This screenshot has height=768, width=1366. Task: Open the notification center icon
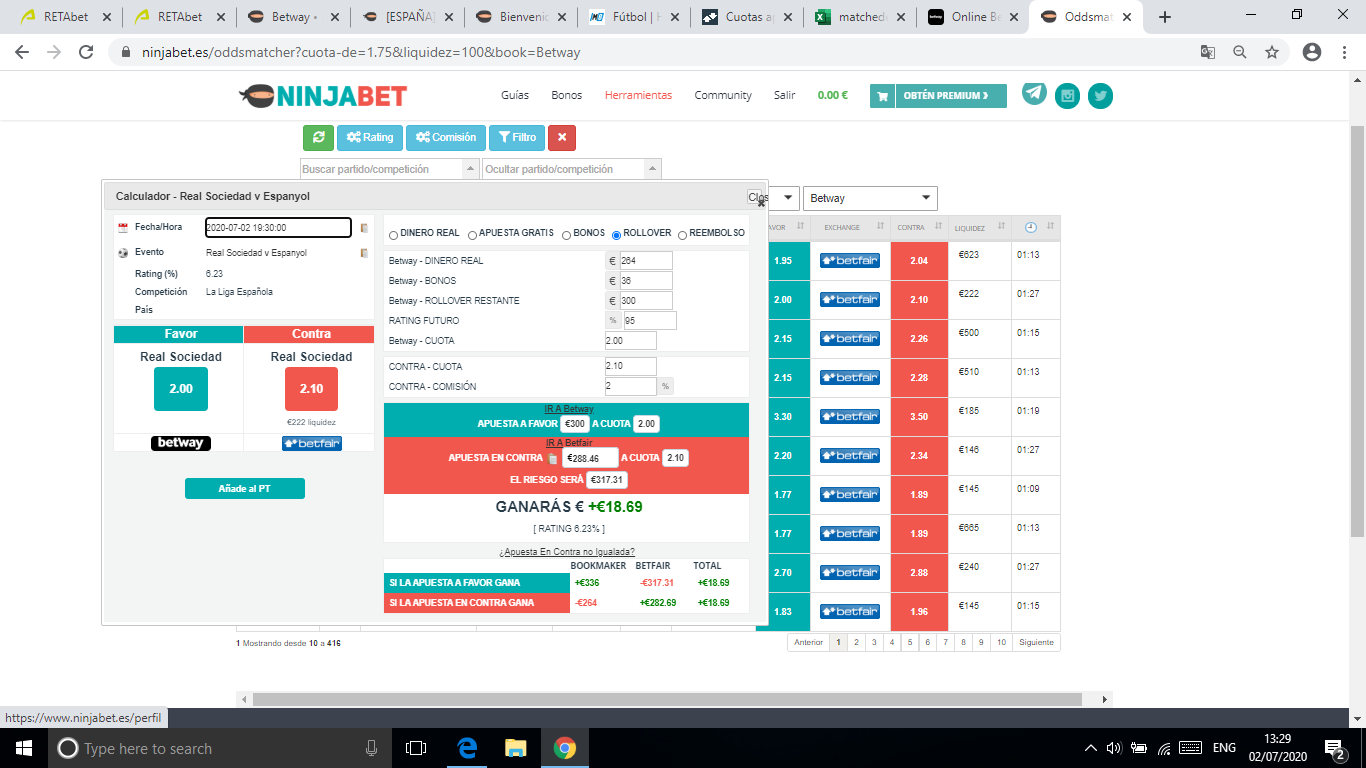pos(1334,748)
